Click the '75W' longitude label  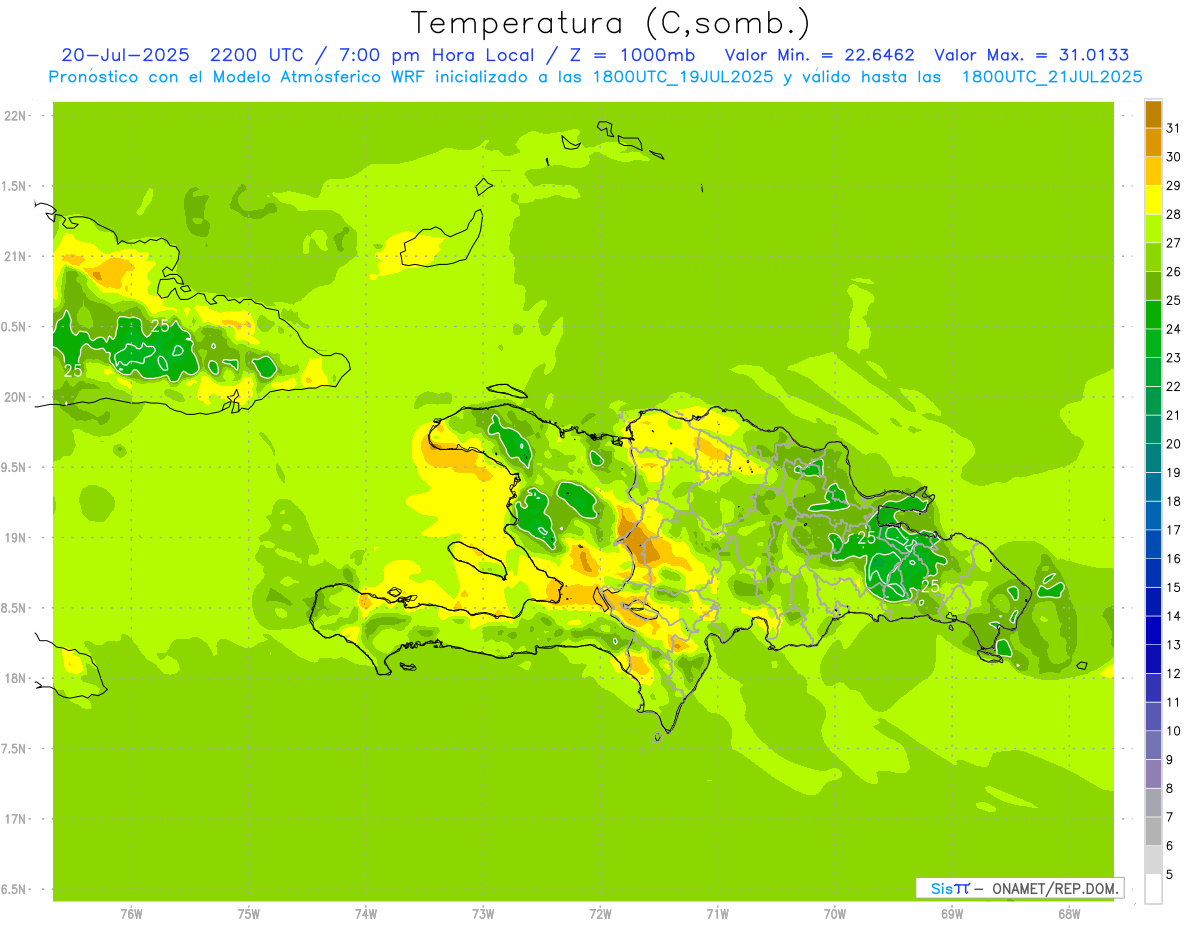click(249, 913)
